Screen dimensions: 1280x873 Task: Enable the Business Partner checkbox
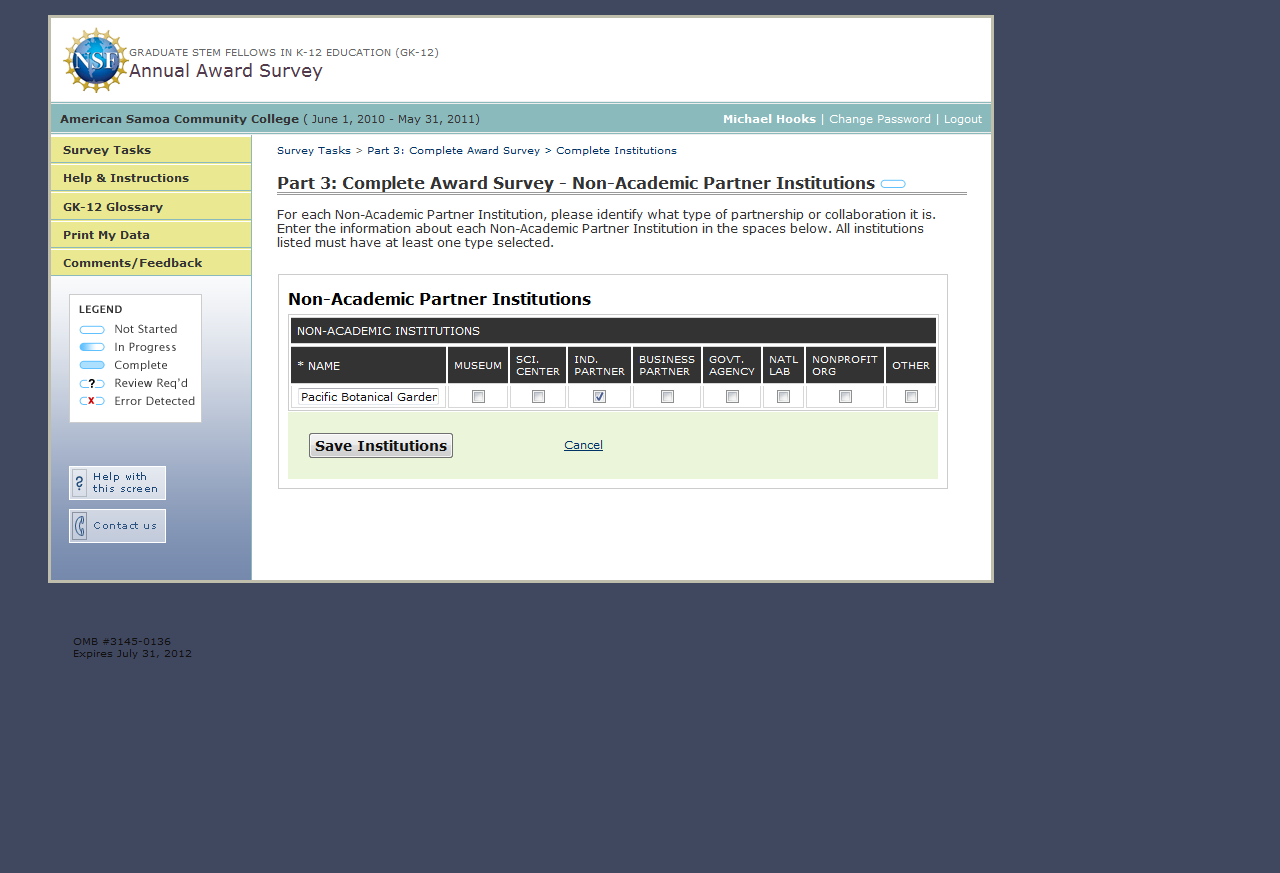click(x=667, y=397)
